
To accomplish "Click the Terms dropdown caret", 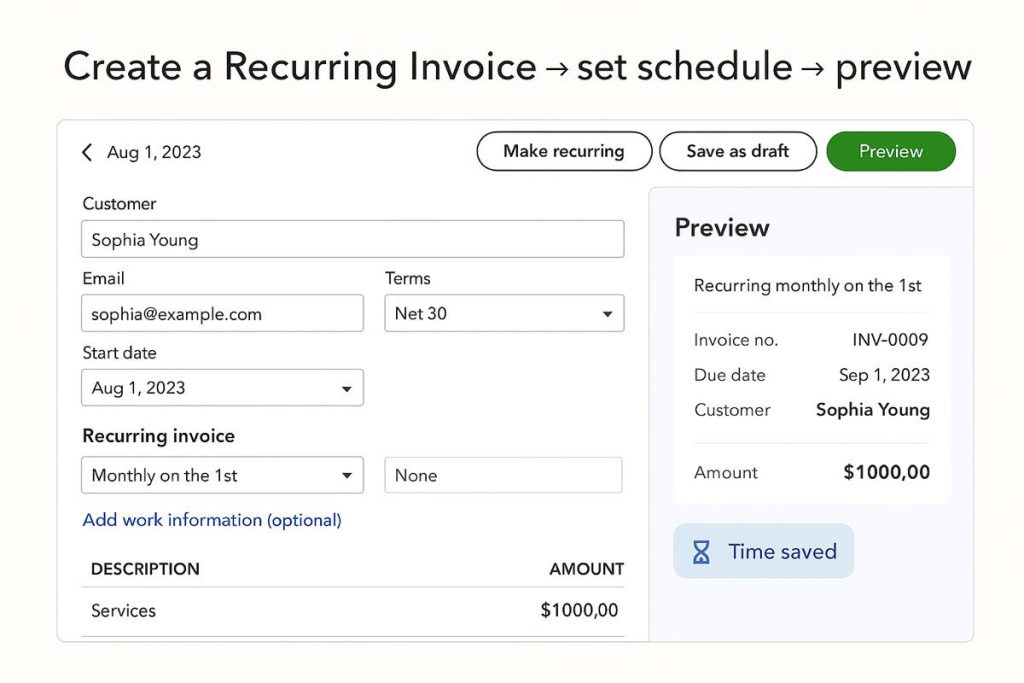I will (608, 313).
